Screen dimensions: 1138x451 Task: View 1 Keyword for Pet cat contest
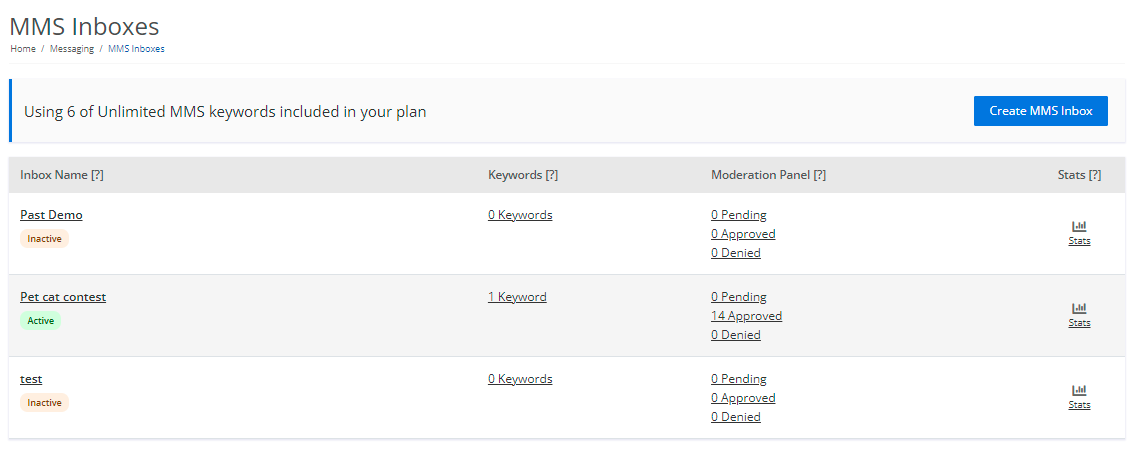517,297
